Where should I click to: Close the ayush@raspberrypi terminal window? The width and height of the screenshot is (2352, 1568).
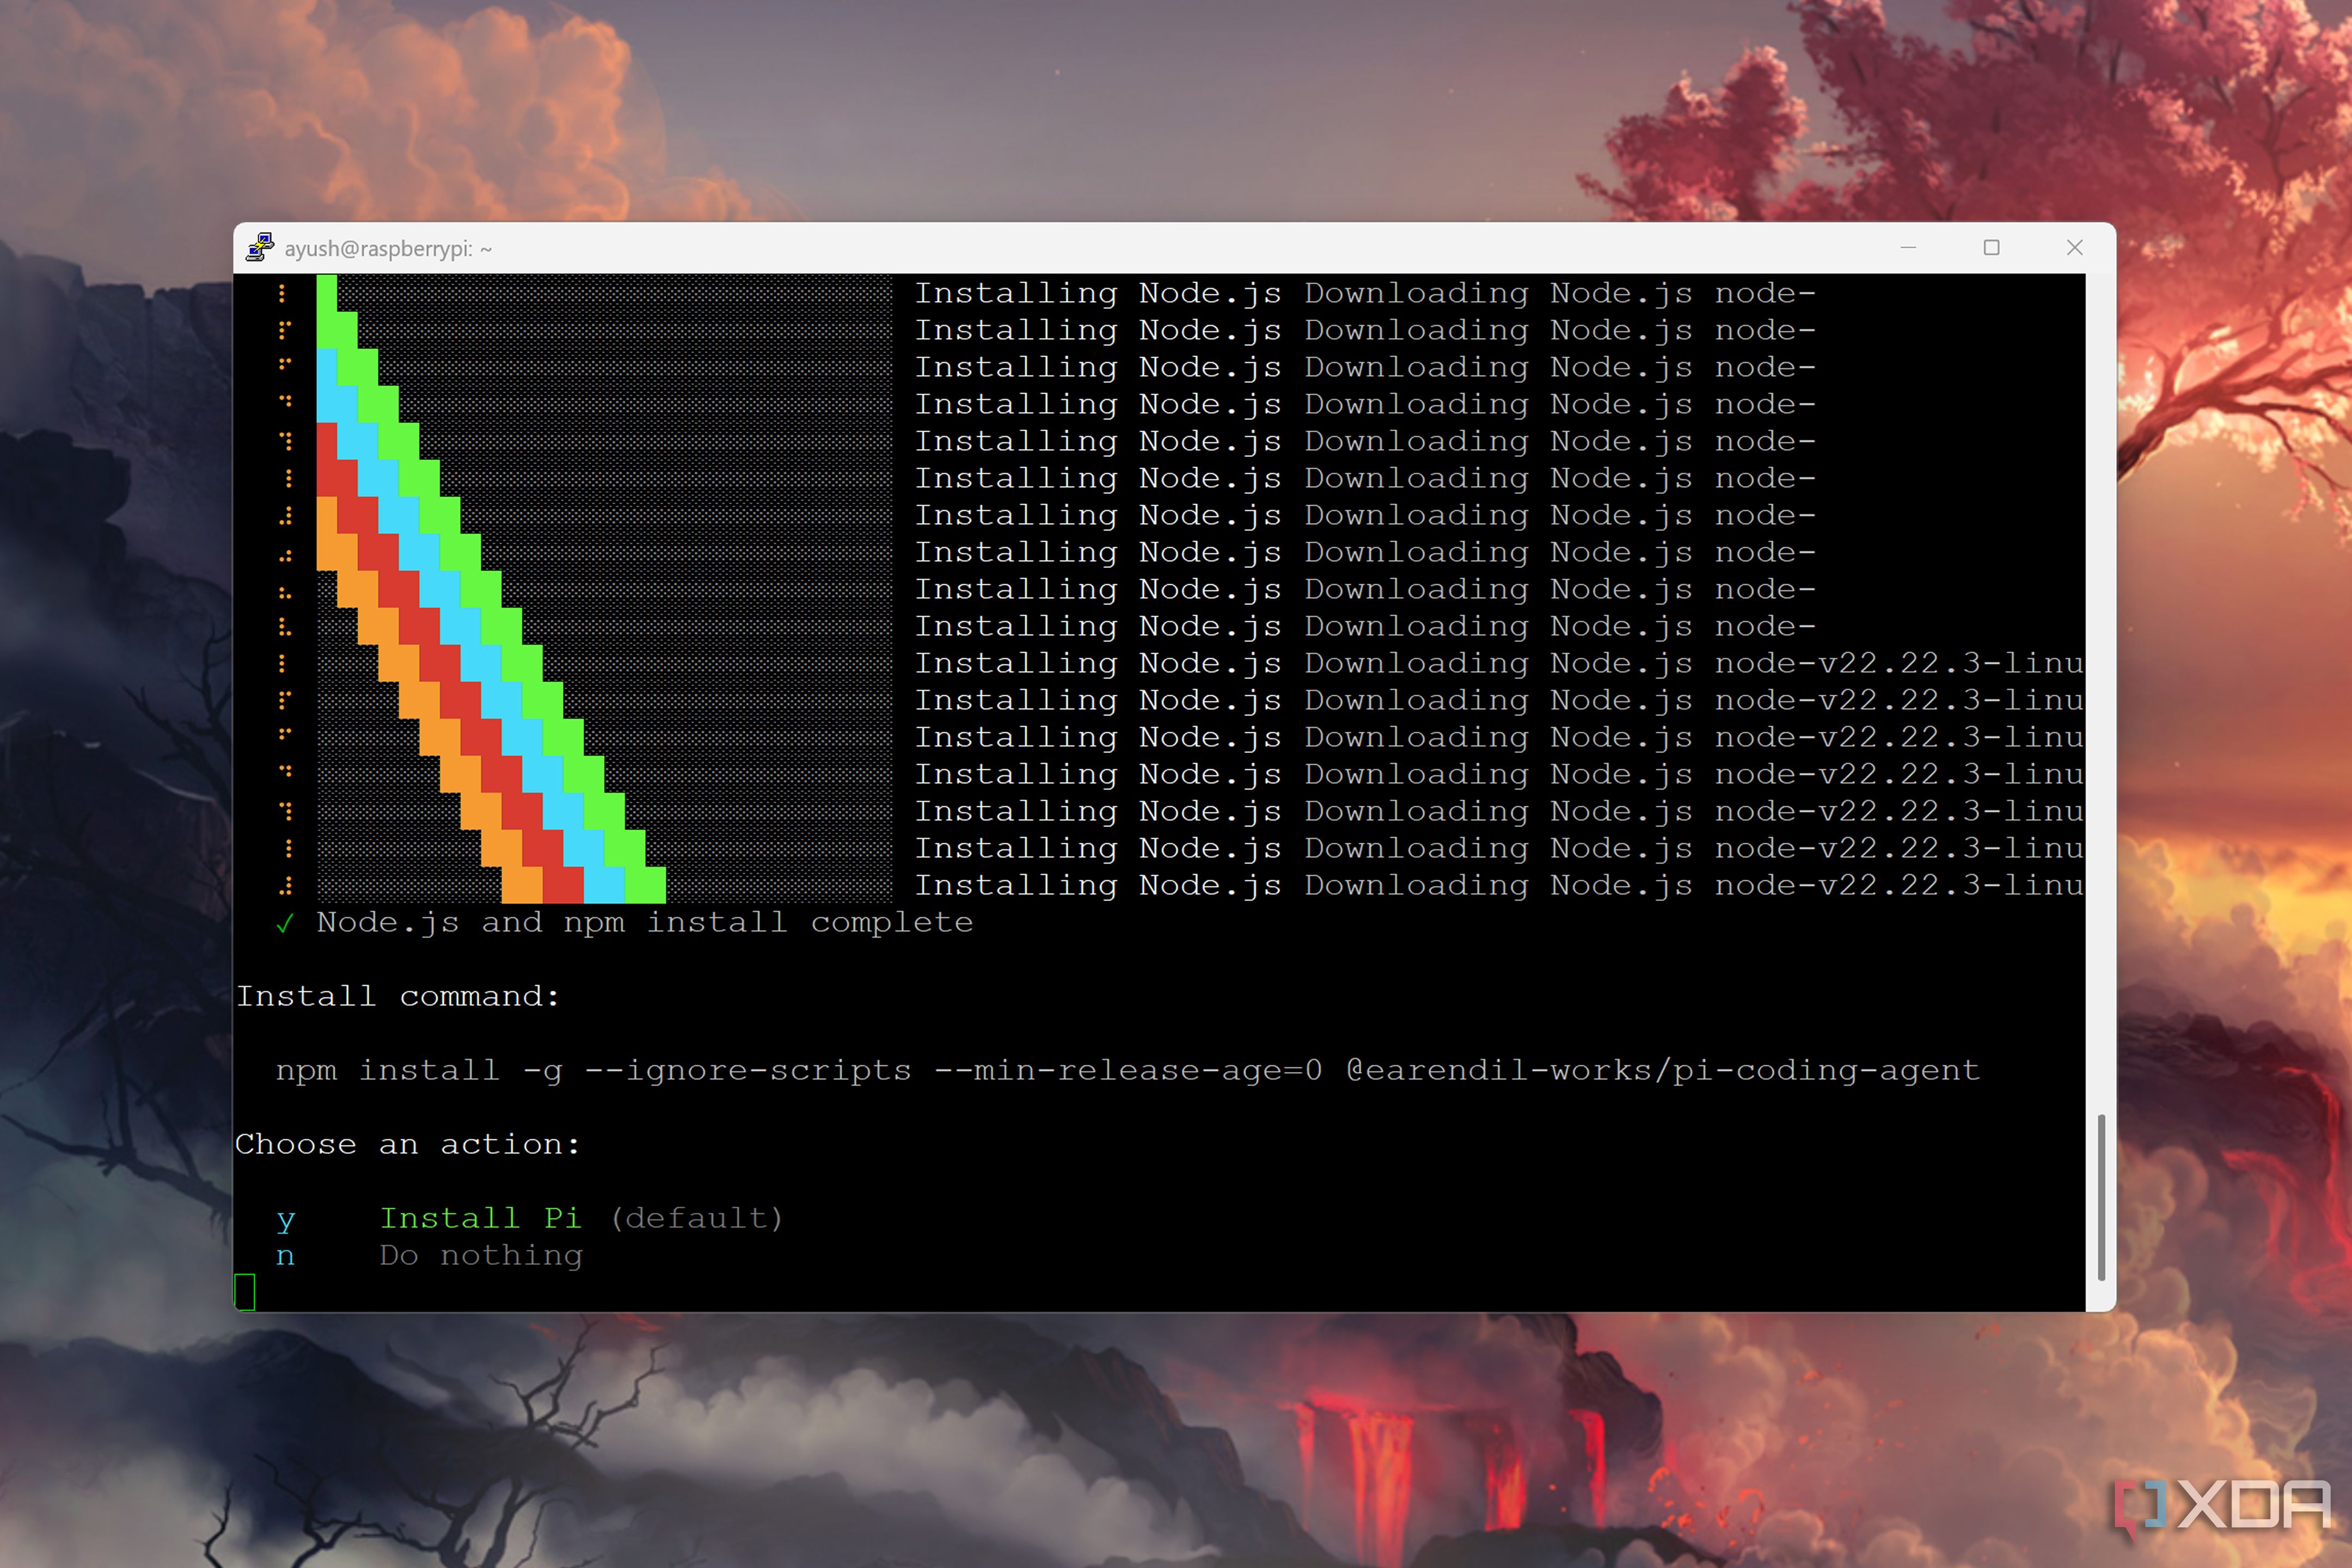coord(2075,247)
